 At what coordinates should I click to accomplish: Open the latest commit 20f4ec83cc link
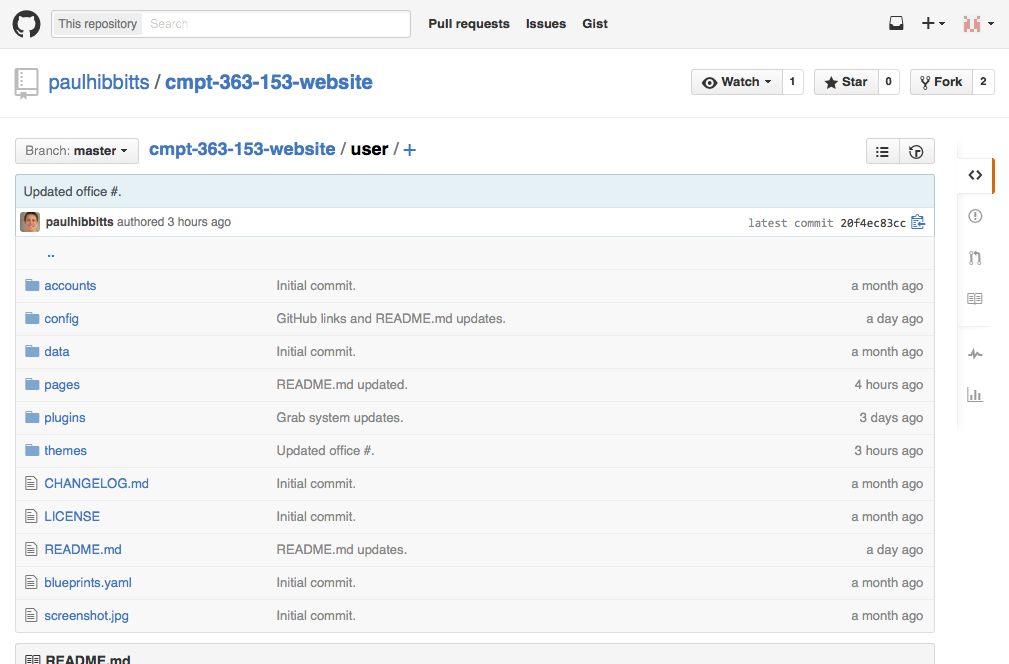pyautogui.click(x=873, y=223)
